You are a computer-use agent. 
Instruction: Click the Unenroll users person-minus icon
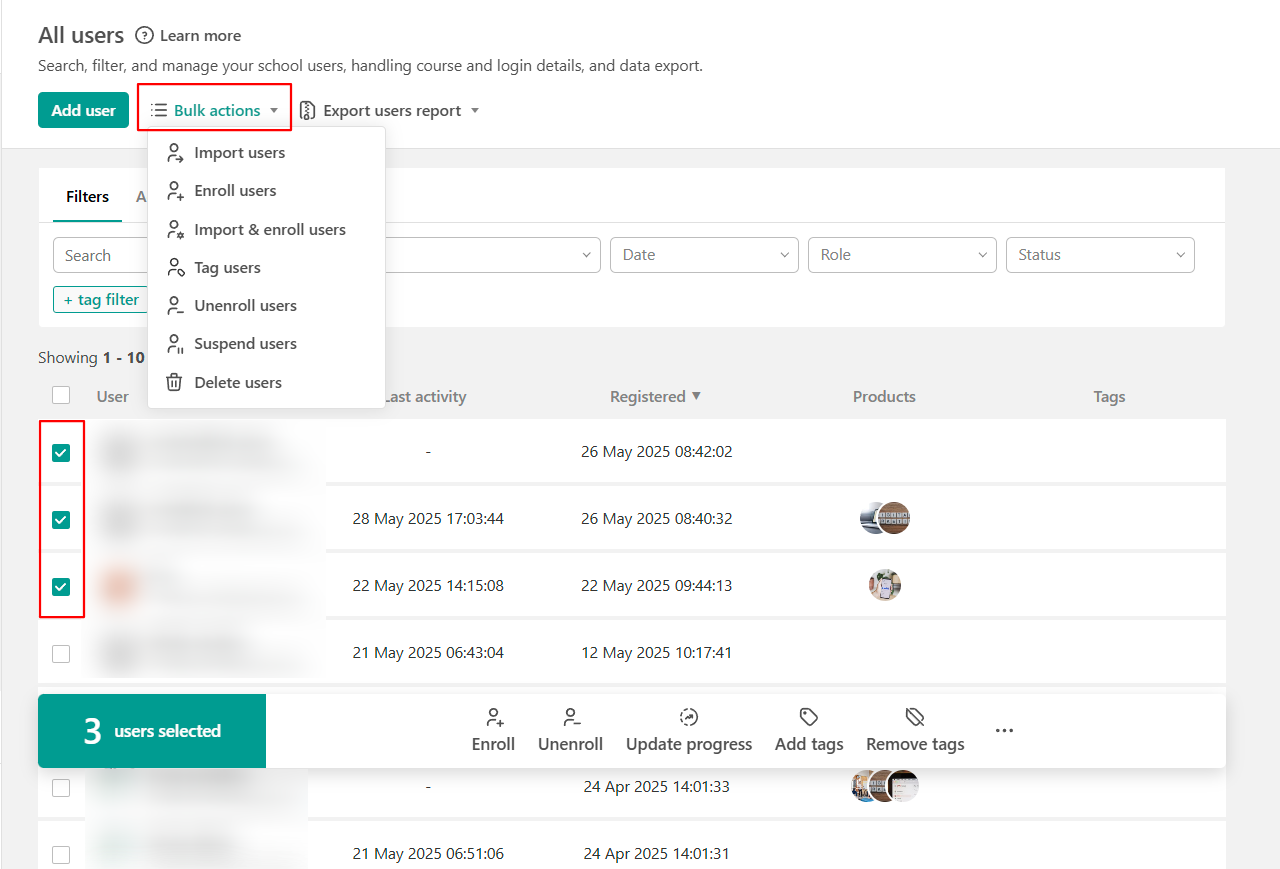175,306
